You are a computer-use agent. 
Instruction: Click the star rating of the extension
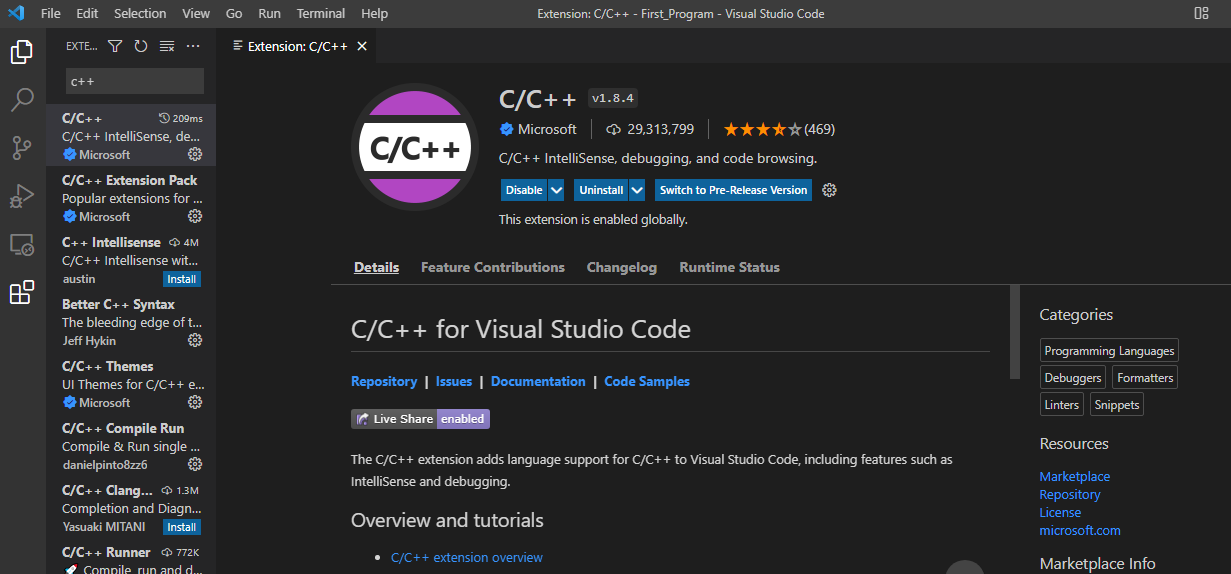coord(762,129)
